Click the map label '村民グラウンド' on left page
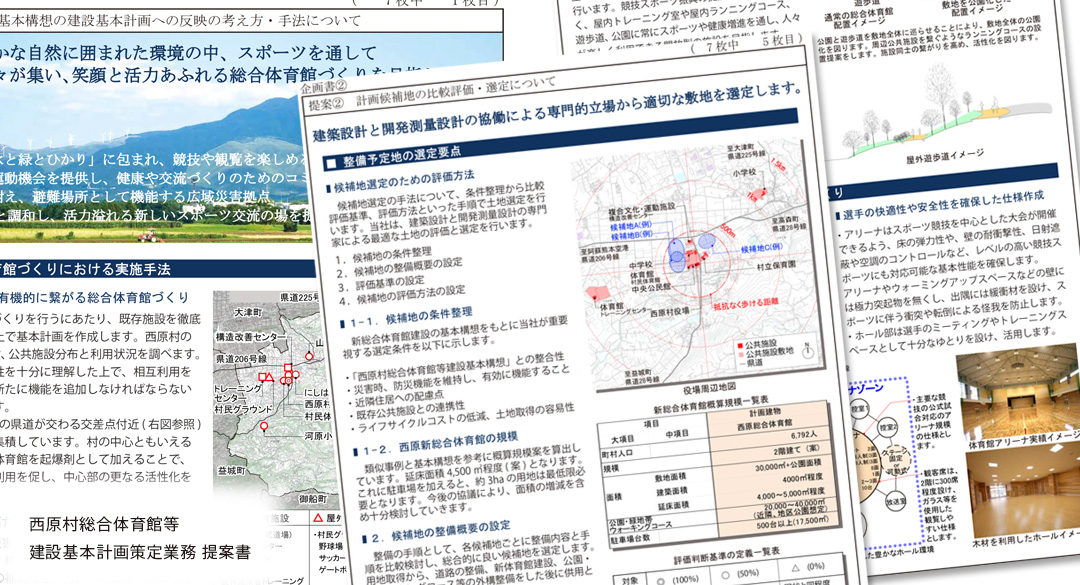This screenshot has height=585, width=1080. click(x=243, y=409)
